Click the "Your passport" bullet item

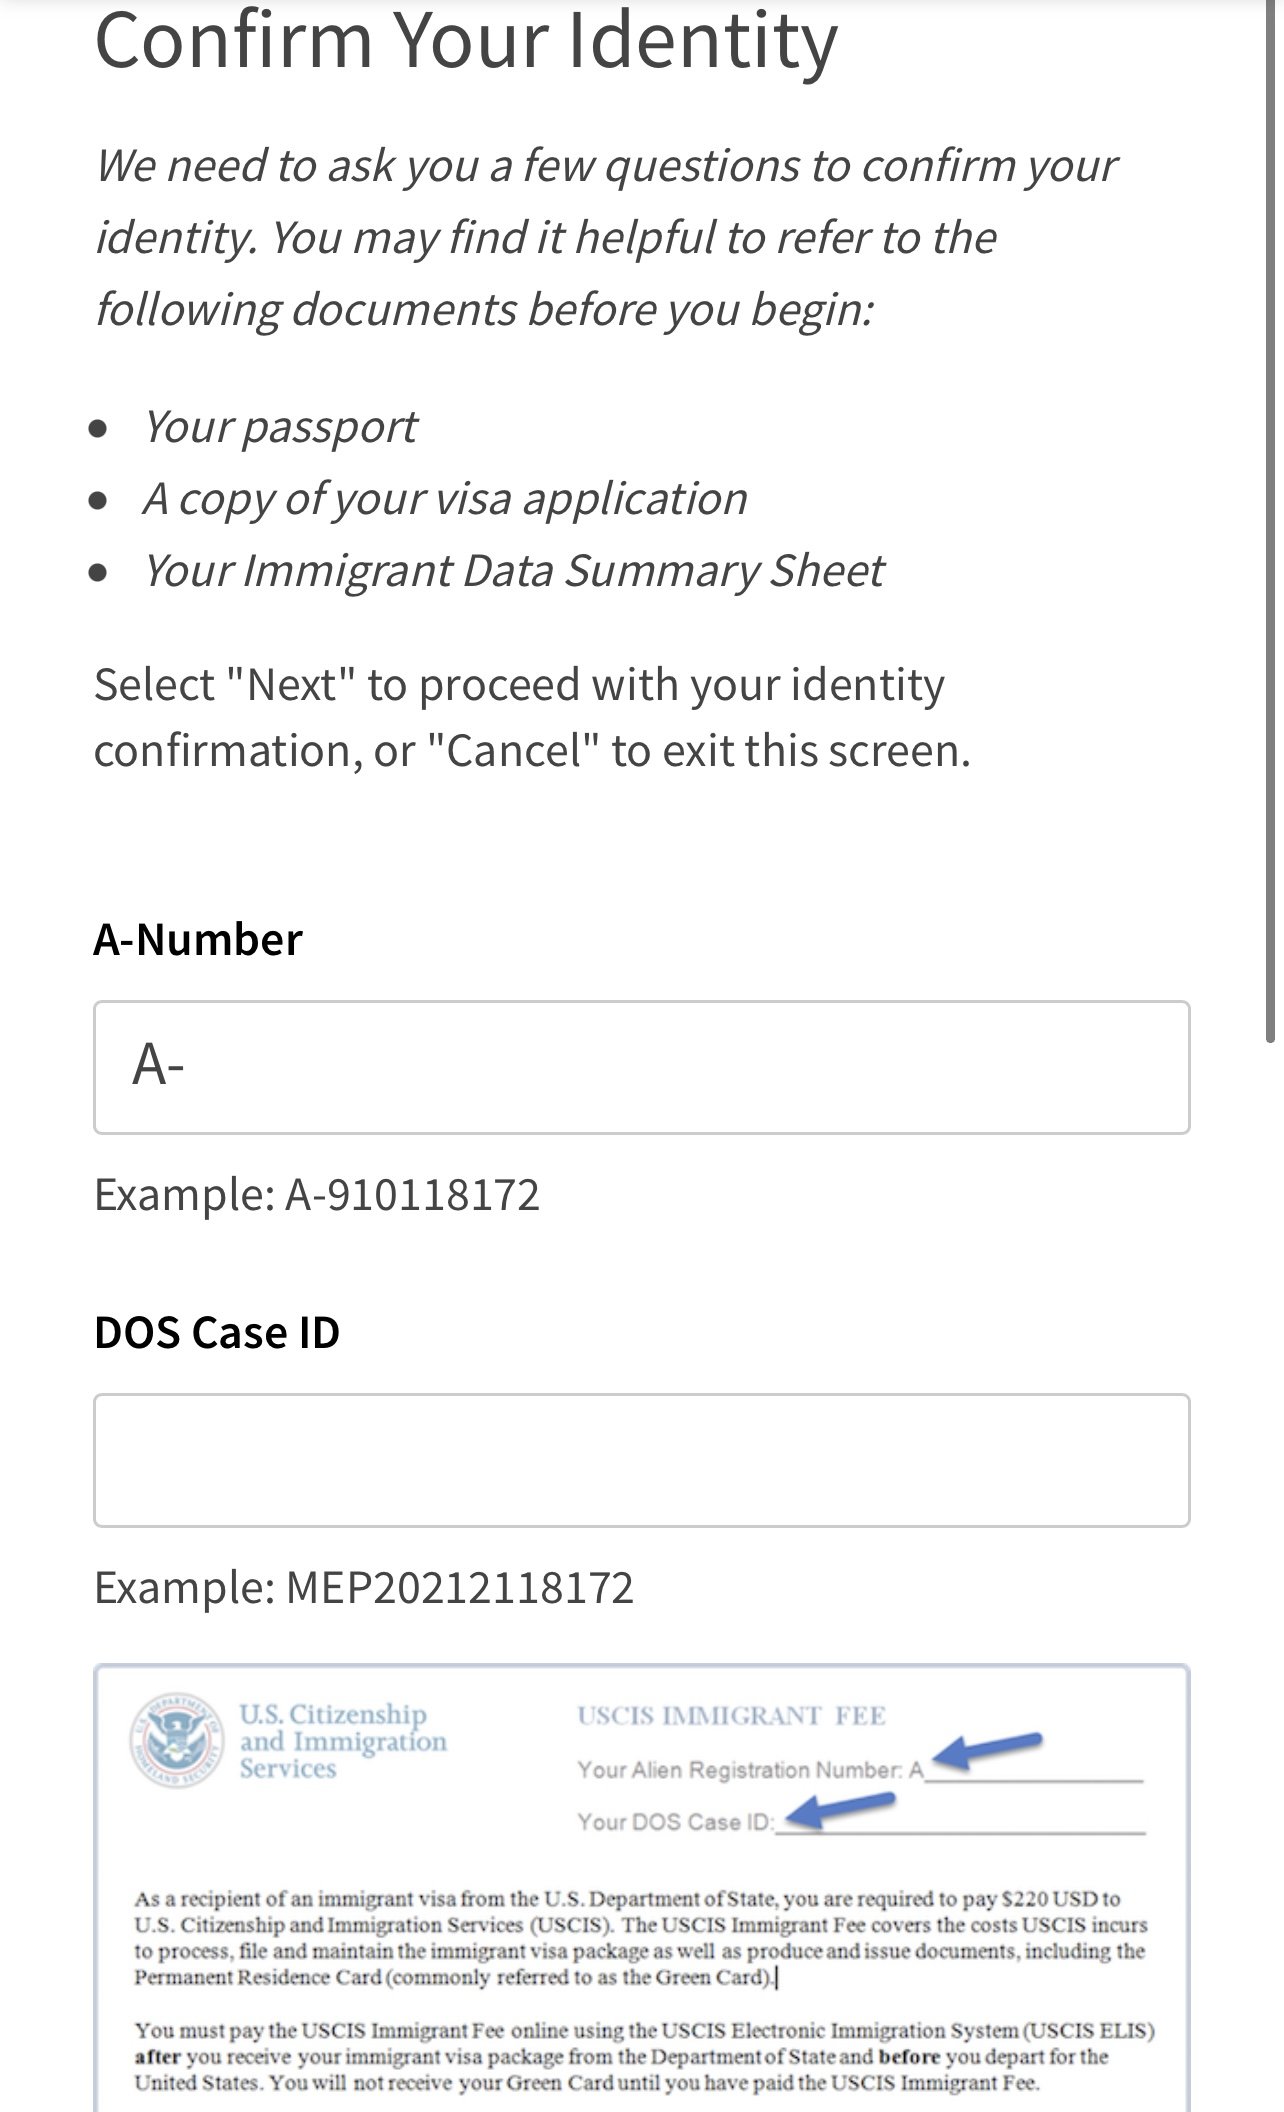click(280, 427)
